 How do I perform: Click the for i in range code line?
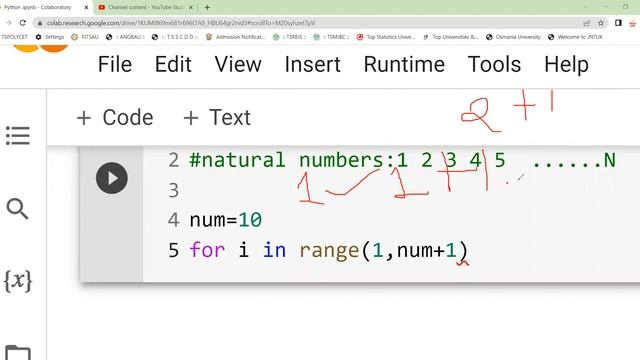tap(329, 250)
